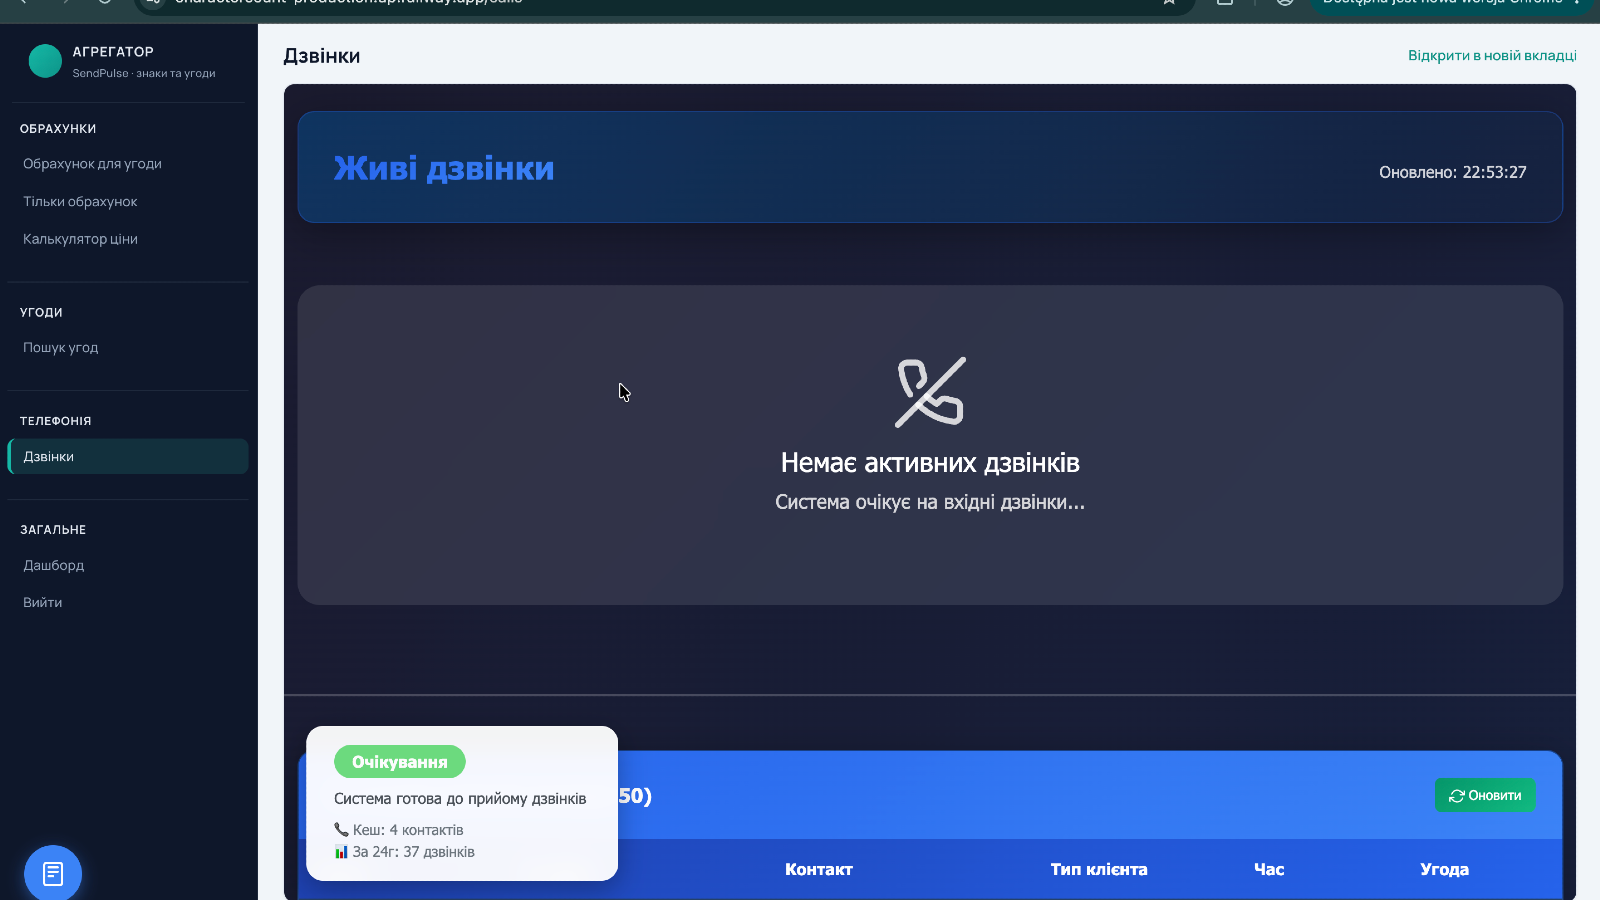This screenshot has height=900, width=1600.
Task: Click the Угода column header
Action: [x=1444, y=869]
